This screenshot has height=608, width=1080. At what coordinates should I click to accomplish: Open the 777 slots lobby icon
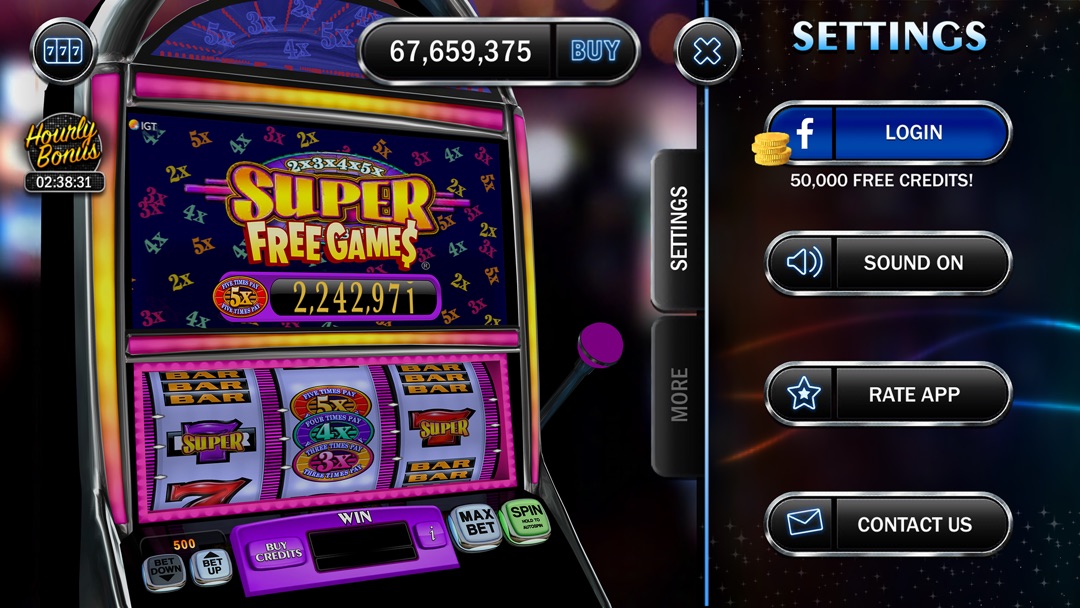tap(63, 51)
